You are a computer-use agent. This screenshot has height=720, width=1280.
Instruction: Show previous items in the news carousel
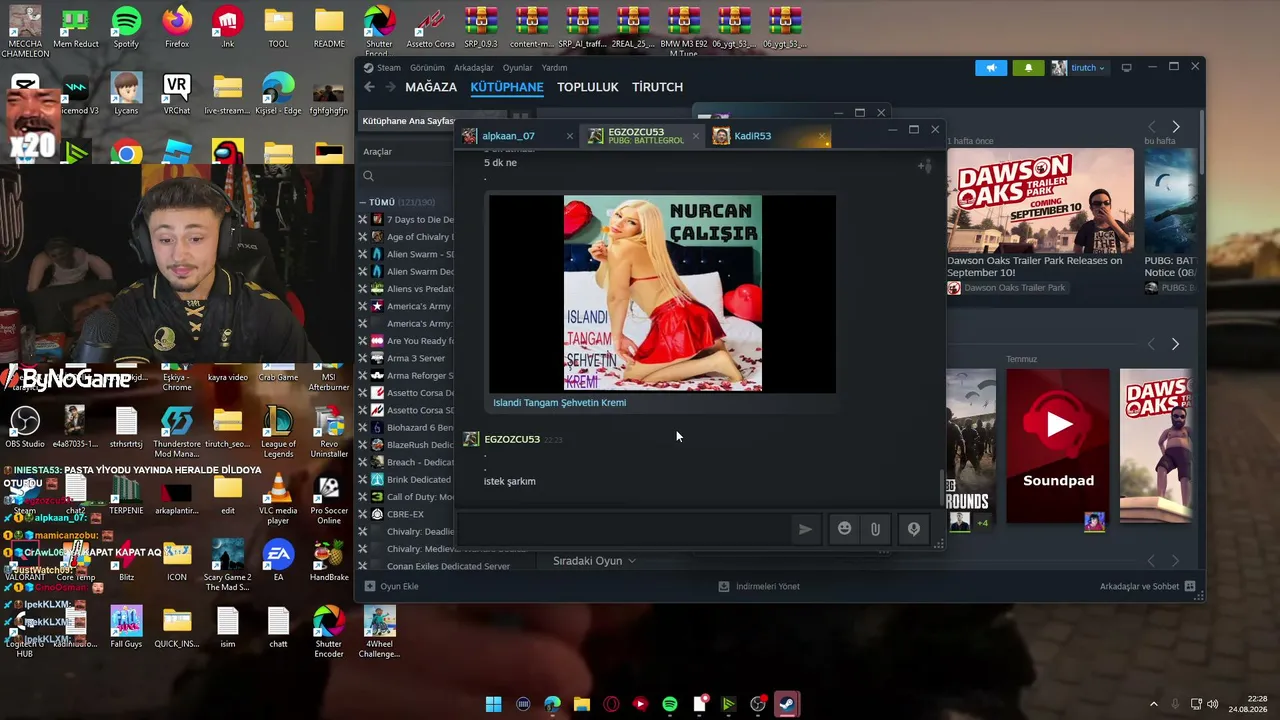1152,127
